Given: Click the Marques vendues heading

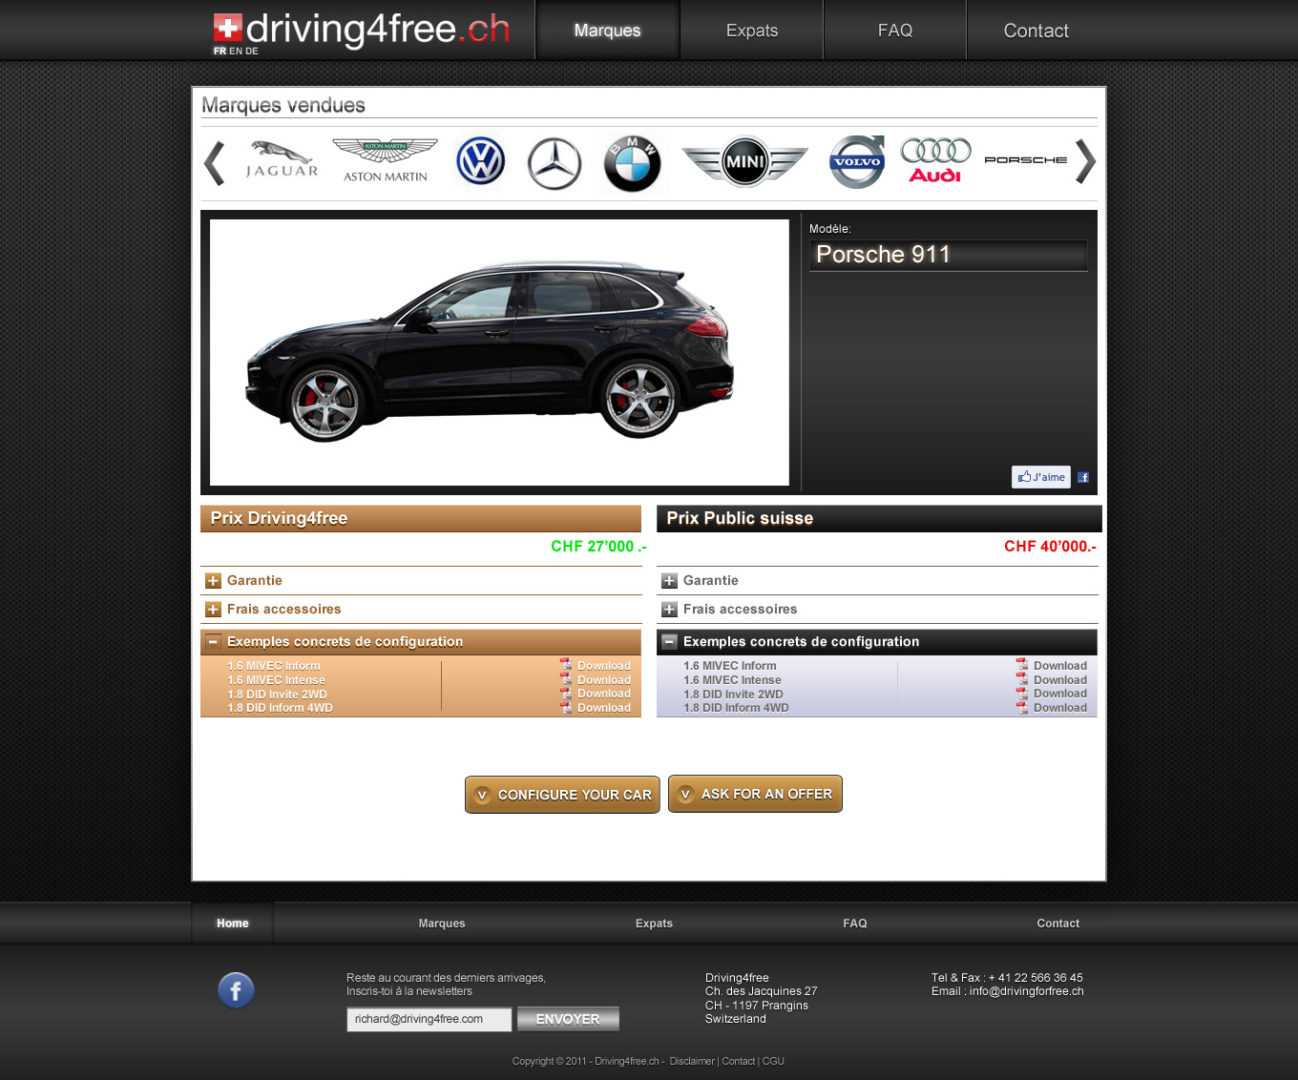Looking at the screenshot, I should pos(283,105).
